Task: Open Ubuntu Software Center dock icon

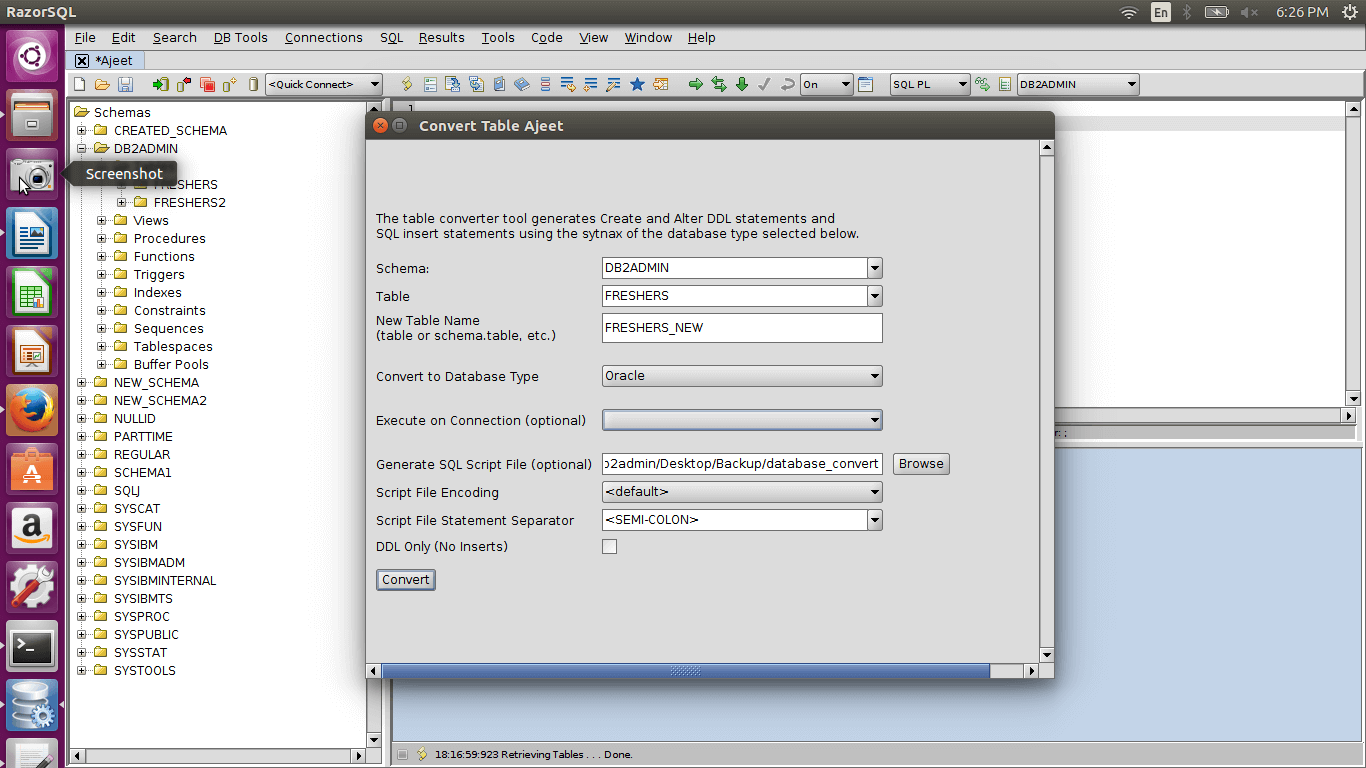Action: 33,469
